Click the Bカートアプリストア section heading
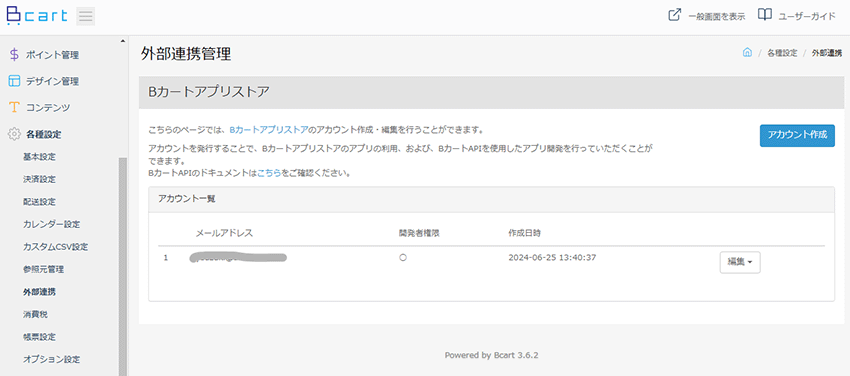The width and height of the screenshot is (850, 376). (209, 92)
